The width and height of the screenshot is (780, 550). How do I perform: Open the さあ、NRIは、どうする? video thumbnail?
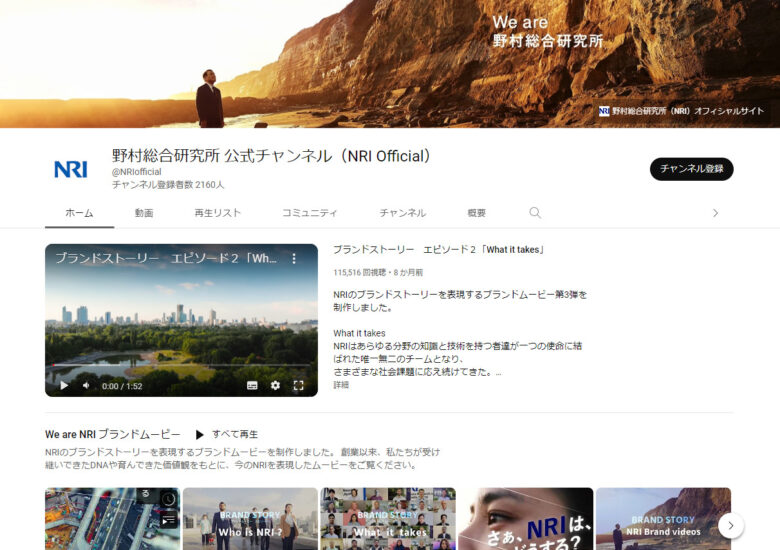click(x=526, y=519)
